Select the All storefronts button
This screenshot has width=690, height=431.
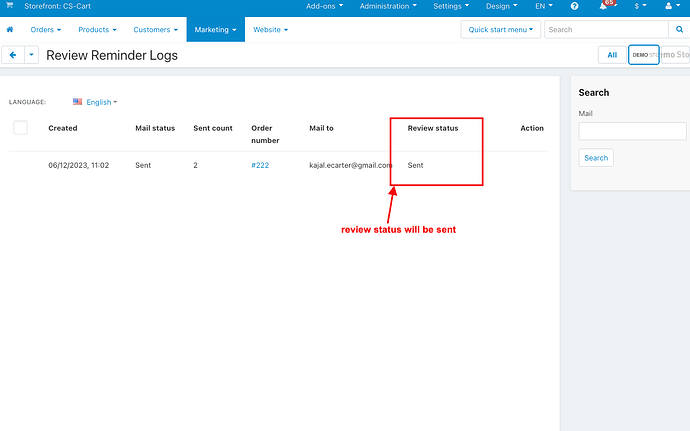tap(611, 55)
